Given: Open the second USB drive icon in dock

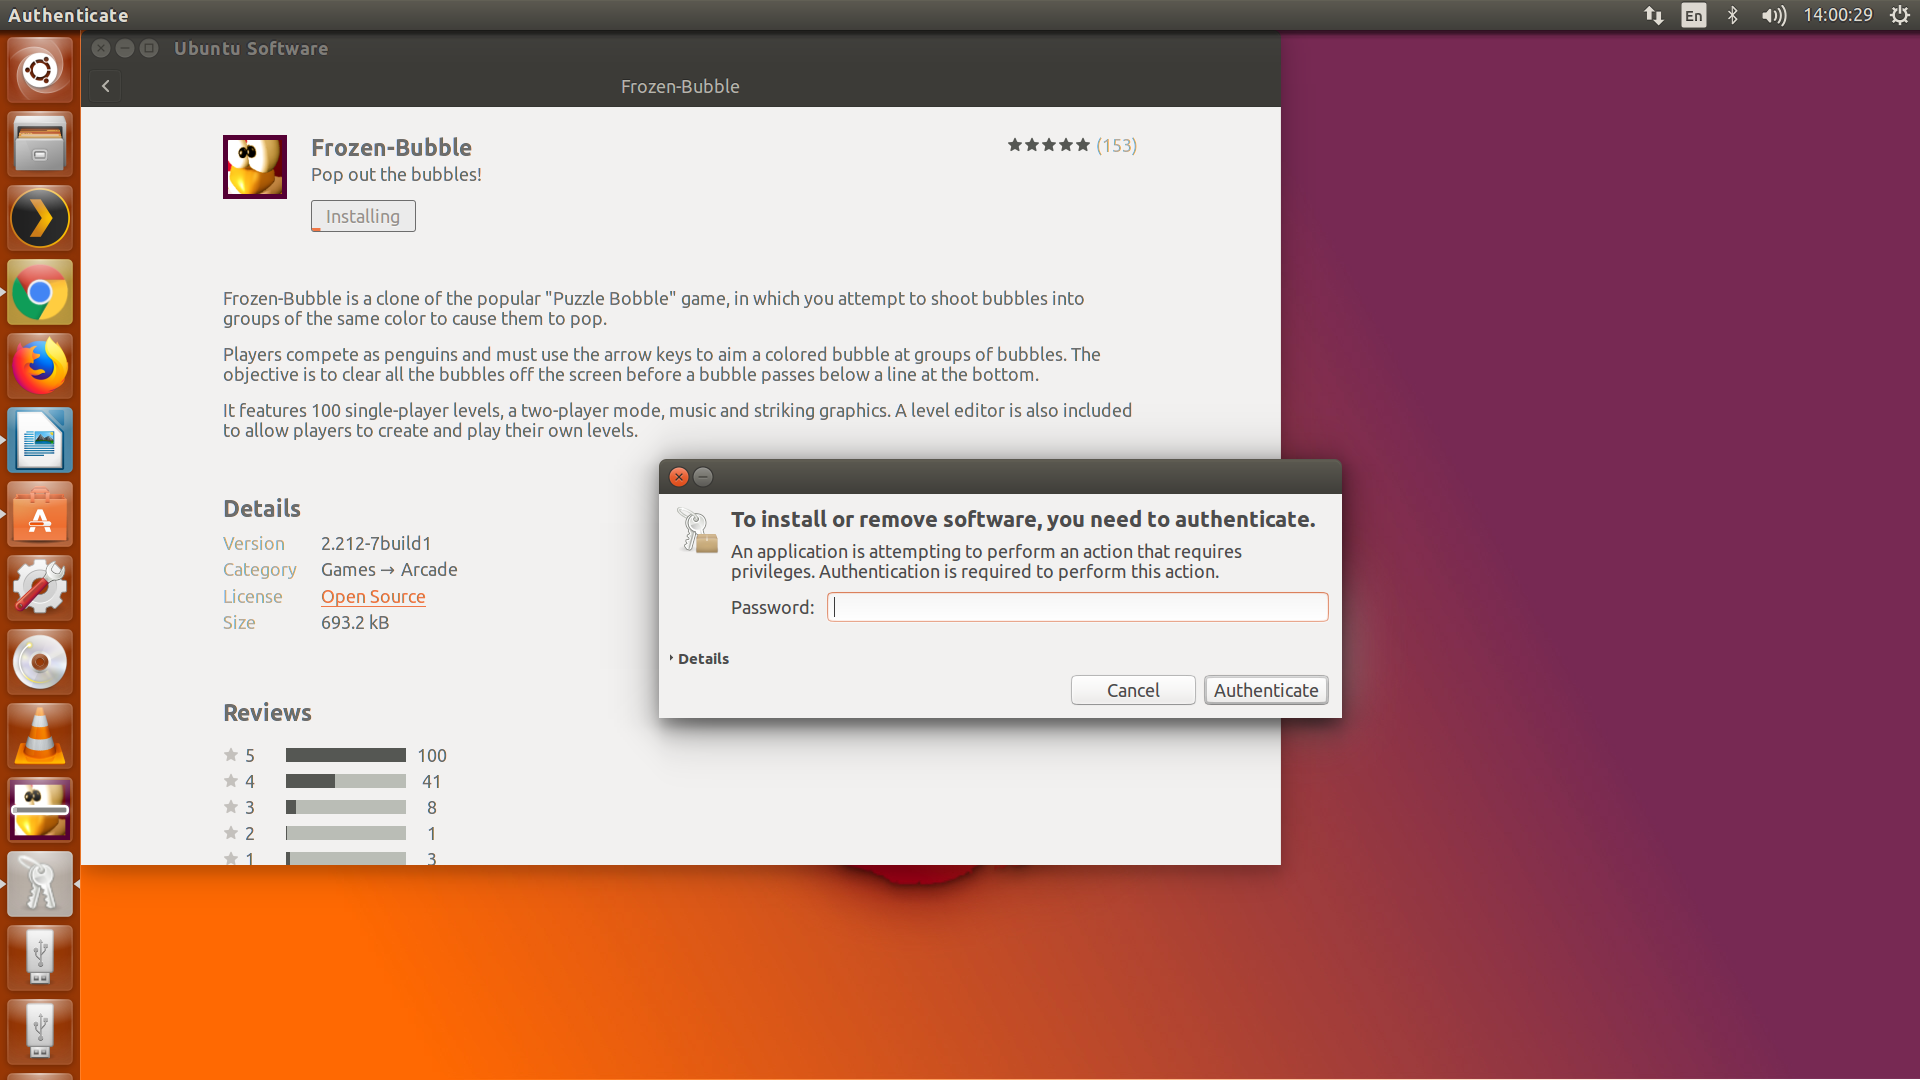Looking at the screenshot, I should pyautogui.click(x=40, y=1032).
